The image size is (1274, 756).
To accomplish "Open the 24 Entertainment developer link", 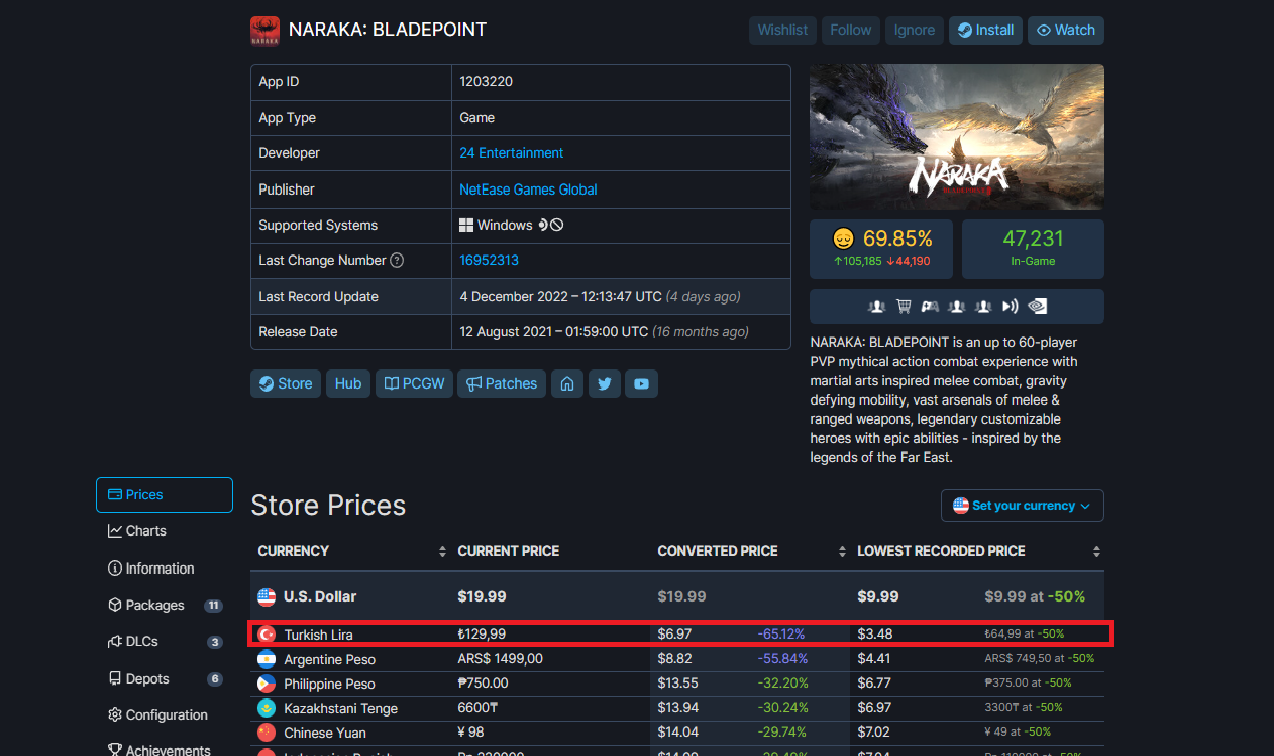I will click(x=511, y=153).
